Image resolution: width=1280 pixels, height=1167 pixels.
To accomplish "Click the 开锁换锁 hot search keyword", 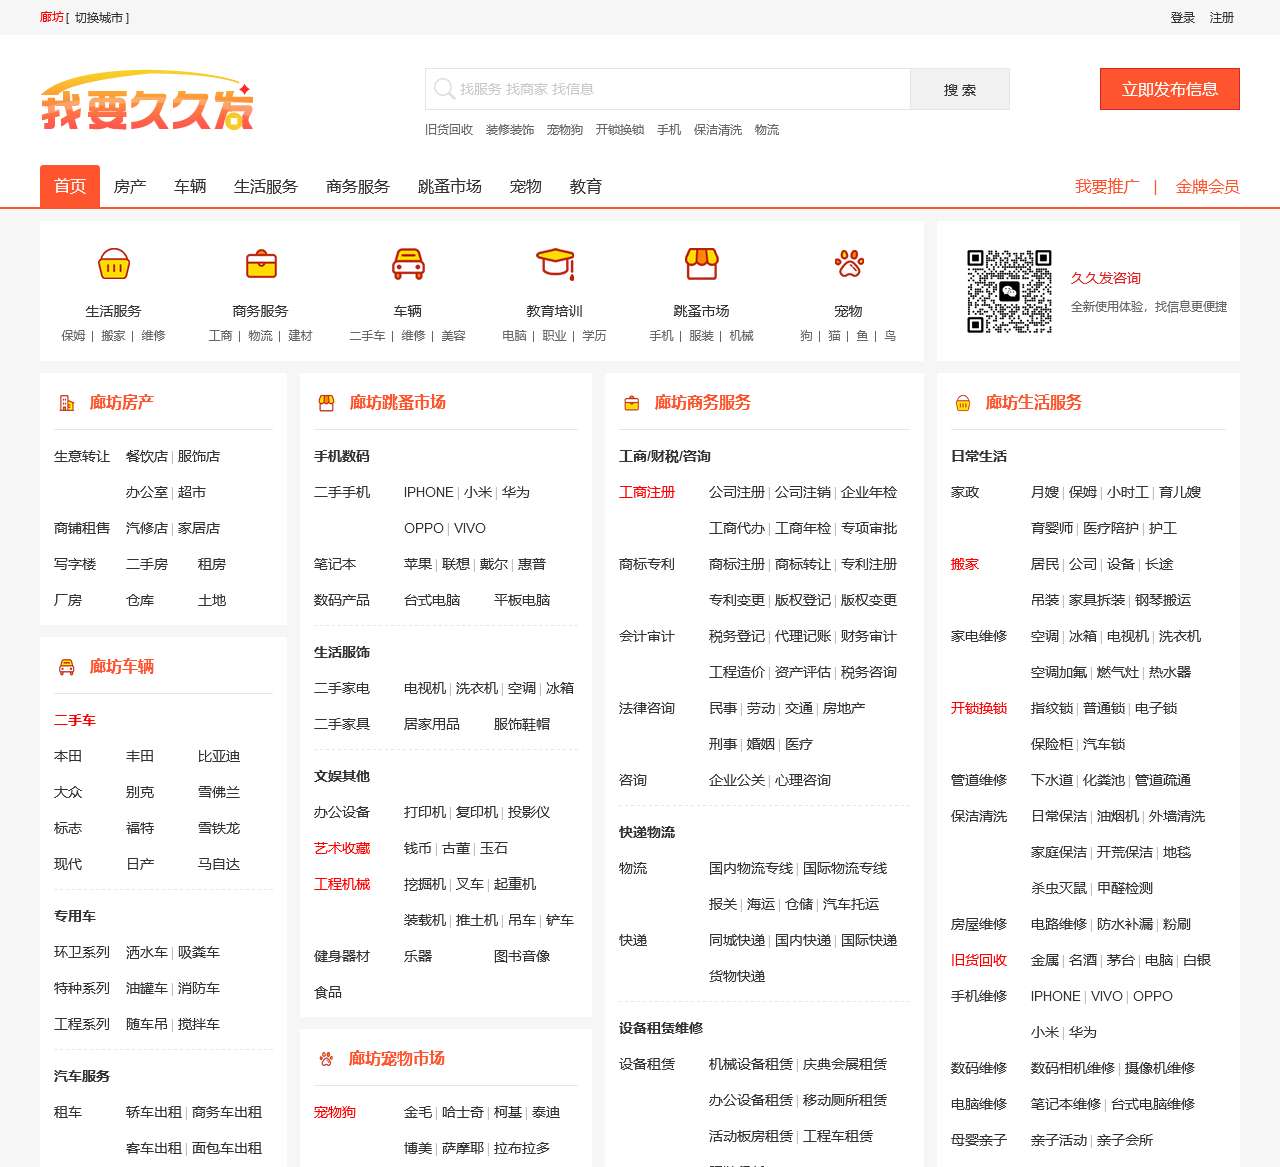I will [x=620, y=130].
